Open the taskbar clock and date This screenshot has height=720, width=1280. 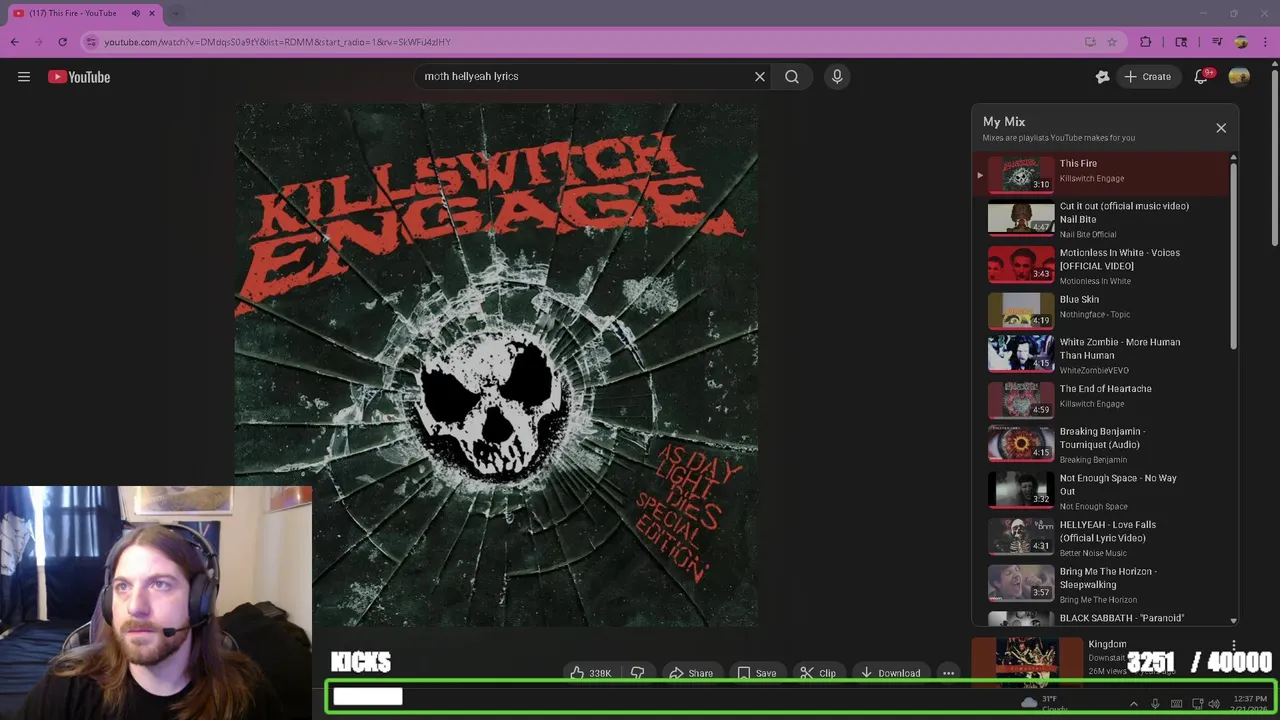[1250, 704]
